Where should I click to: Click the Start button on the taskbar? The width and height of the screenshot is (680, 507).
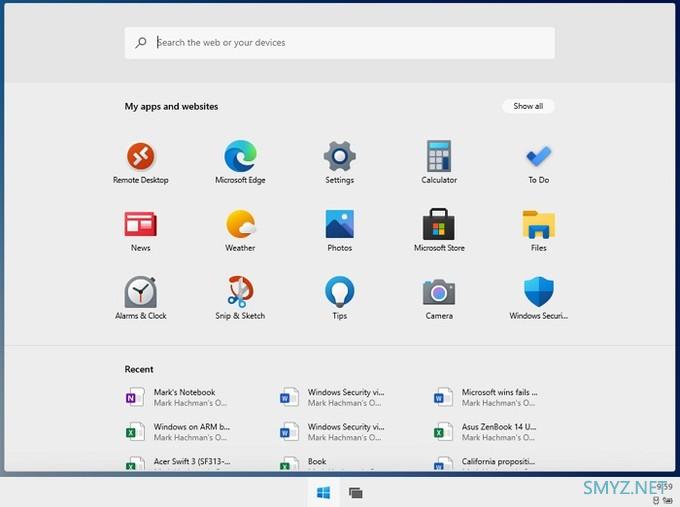[324, 493]
